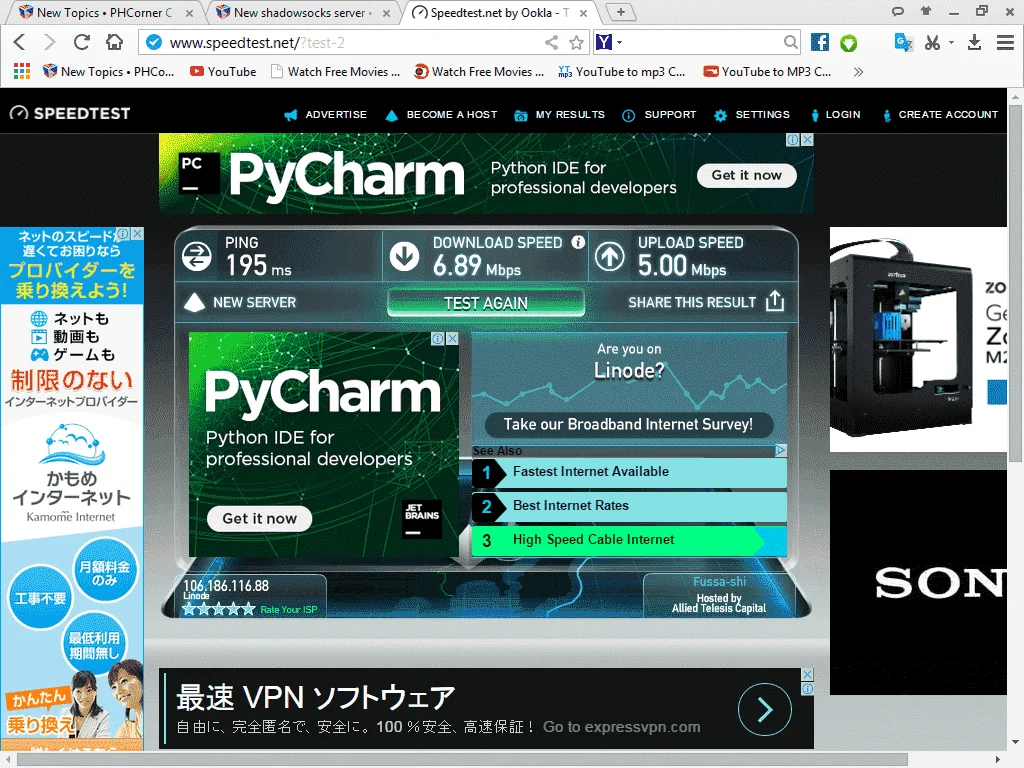
Task: Open the SUPPORT menu item
Action: click(659, 115)
